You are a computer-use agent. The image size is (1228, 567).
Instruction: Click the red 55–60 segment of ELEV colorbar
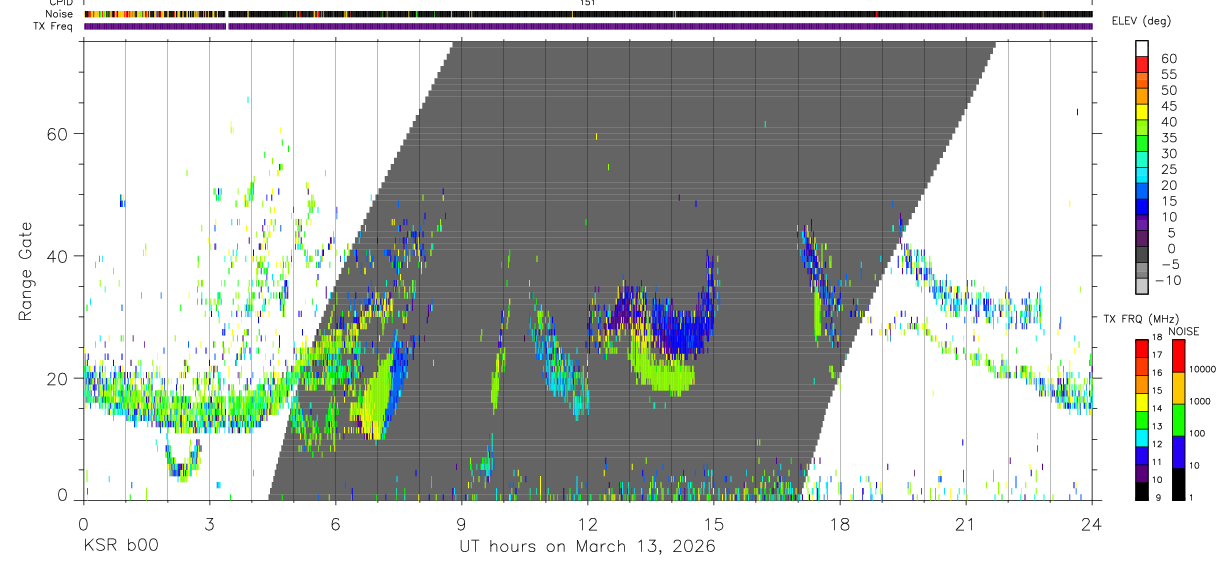point(1142,65)
